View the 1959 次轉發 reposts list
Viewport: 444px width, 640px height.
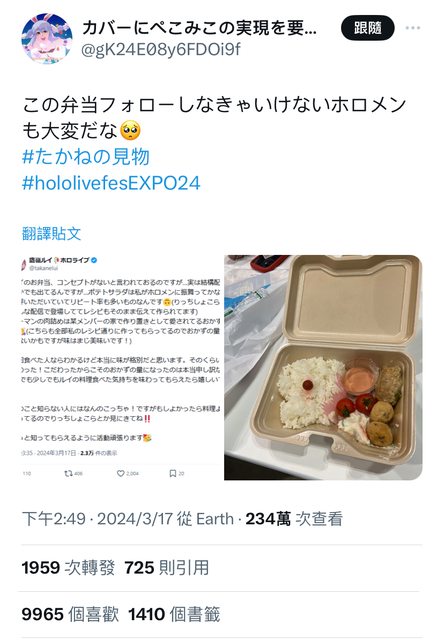tap(68, 567)
